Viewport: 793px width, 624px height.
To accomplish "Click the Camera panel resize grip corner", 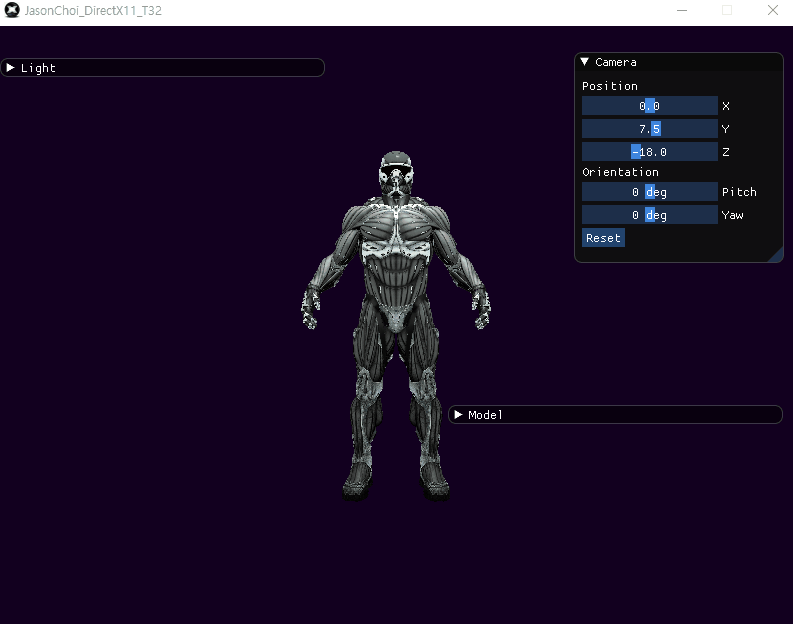I will 776,255.
